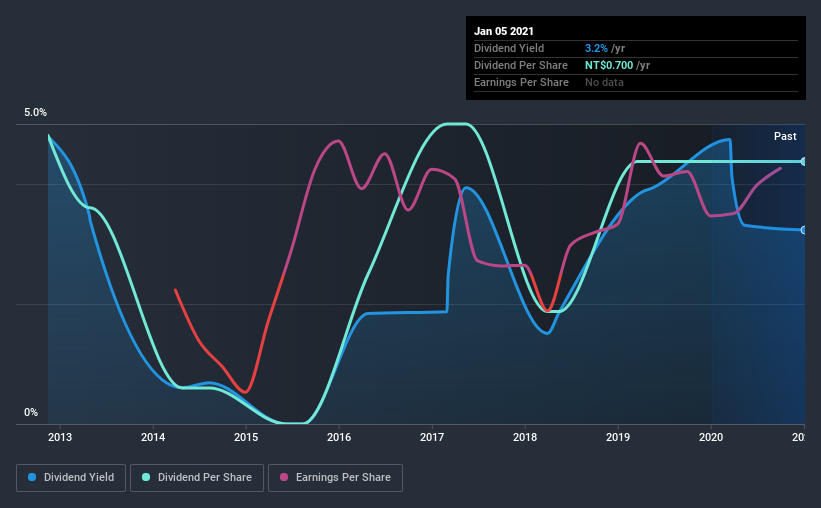821x508 pixels.
Task: Toggle the Dividend Per Share legend series
Action: pyautogui.click(x=197, y=478)
